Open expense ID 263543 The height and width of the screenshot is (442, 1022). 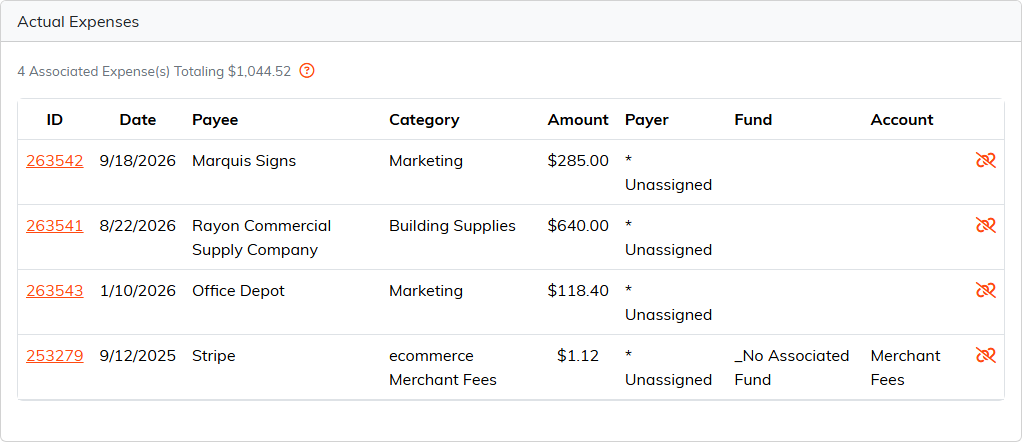click(55, 291)
